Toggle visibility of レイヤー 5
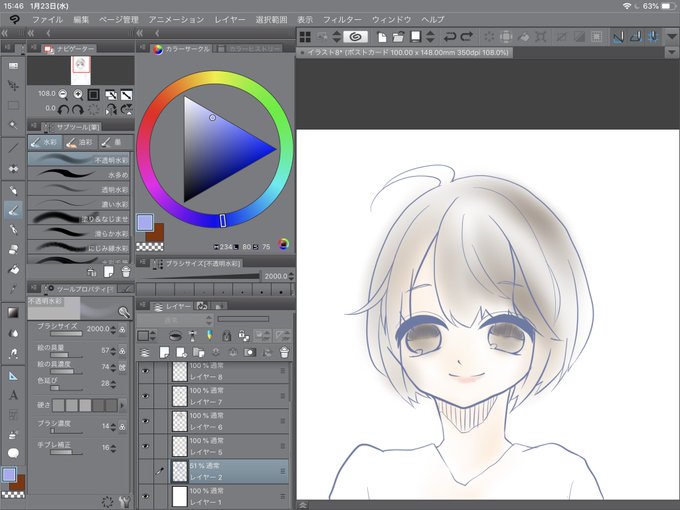 [146, 446]
